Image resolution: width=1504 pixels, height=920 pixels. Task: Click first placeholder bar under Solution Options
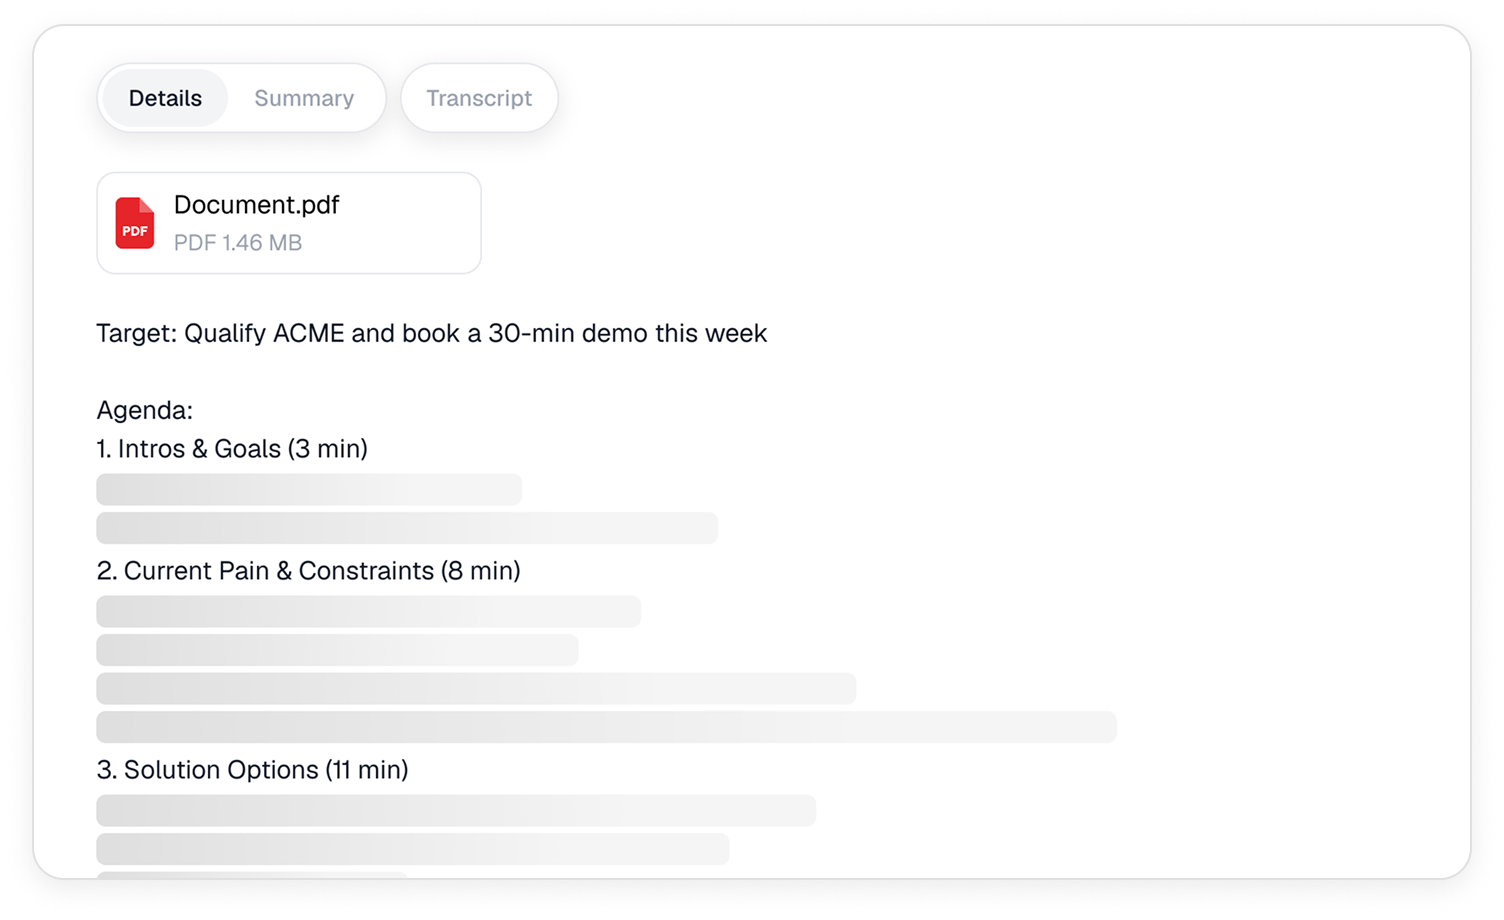click(x=456, y=811)
